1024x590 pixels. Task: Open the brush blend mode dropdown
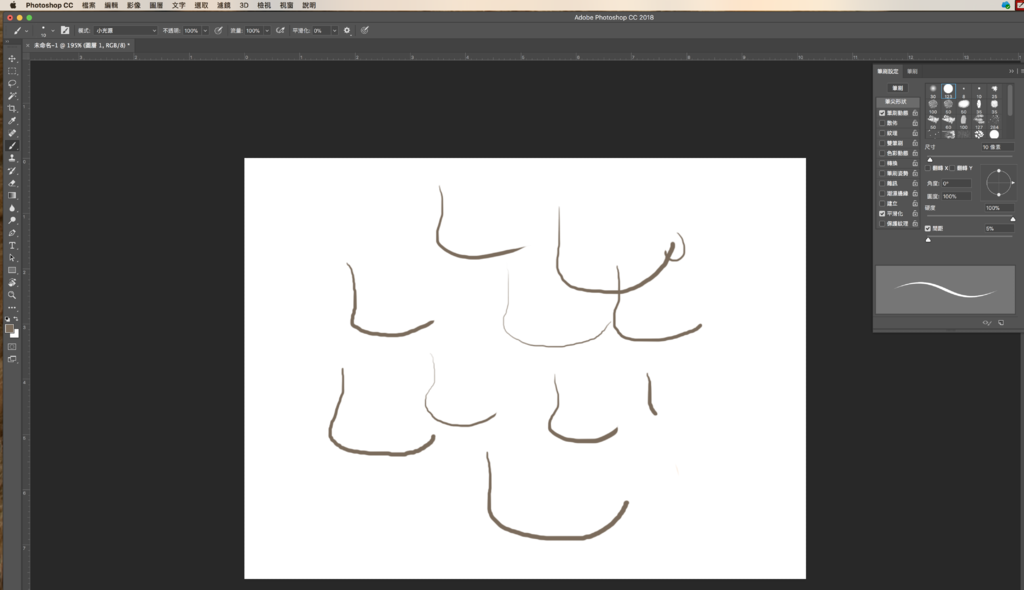point(125,31)
